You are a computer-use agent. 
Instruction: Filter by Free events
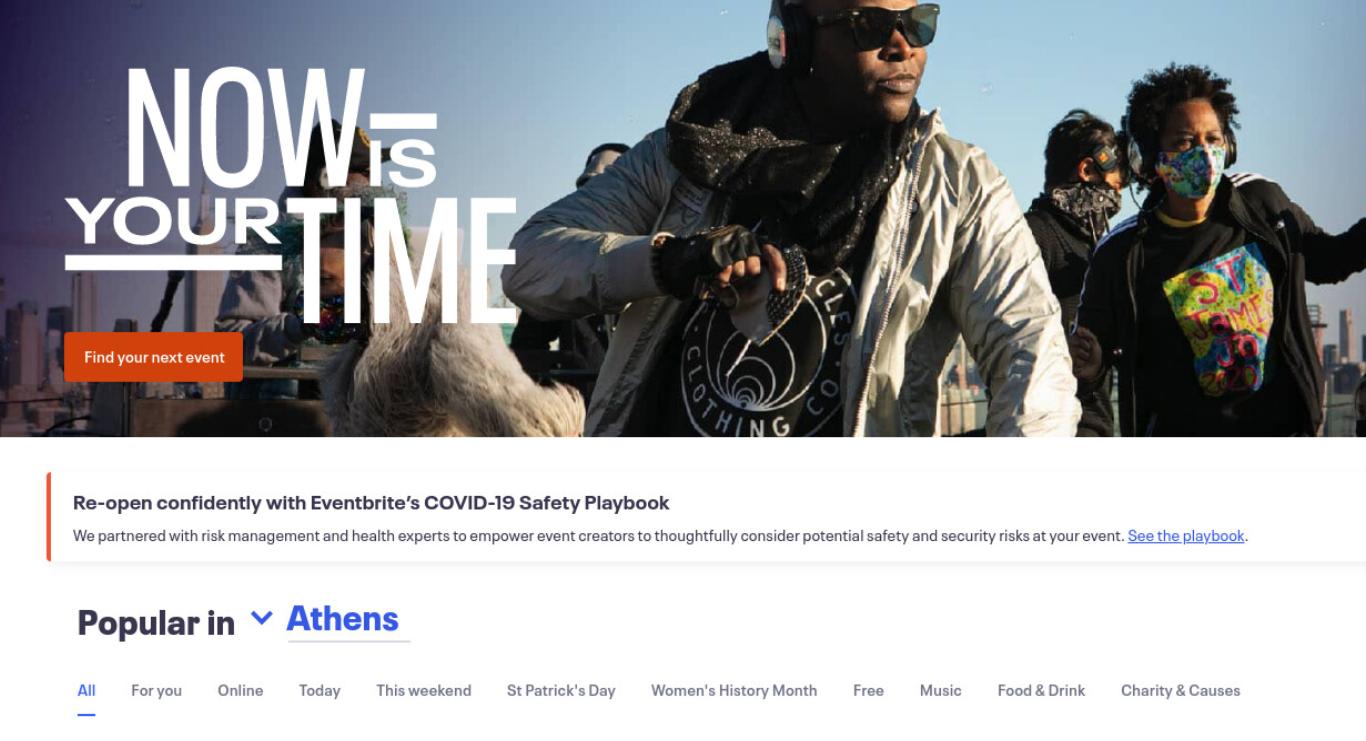868,690
